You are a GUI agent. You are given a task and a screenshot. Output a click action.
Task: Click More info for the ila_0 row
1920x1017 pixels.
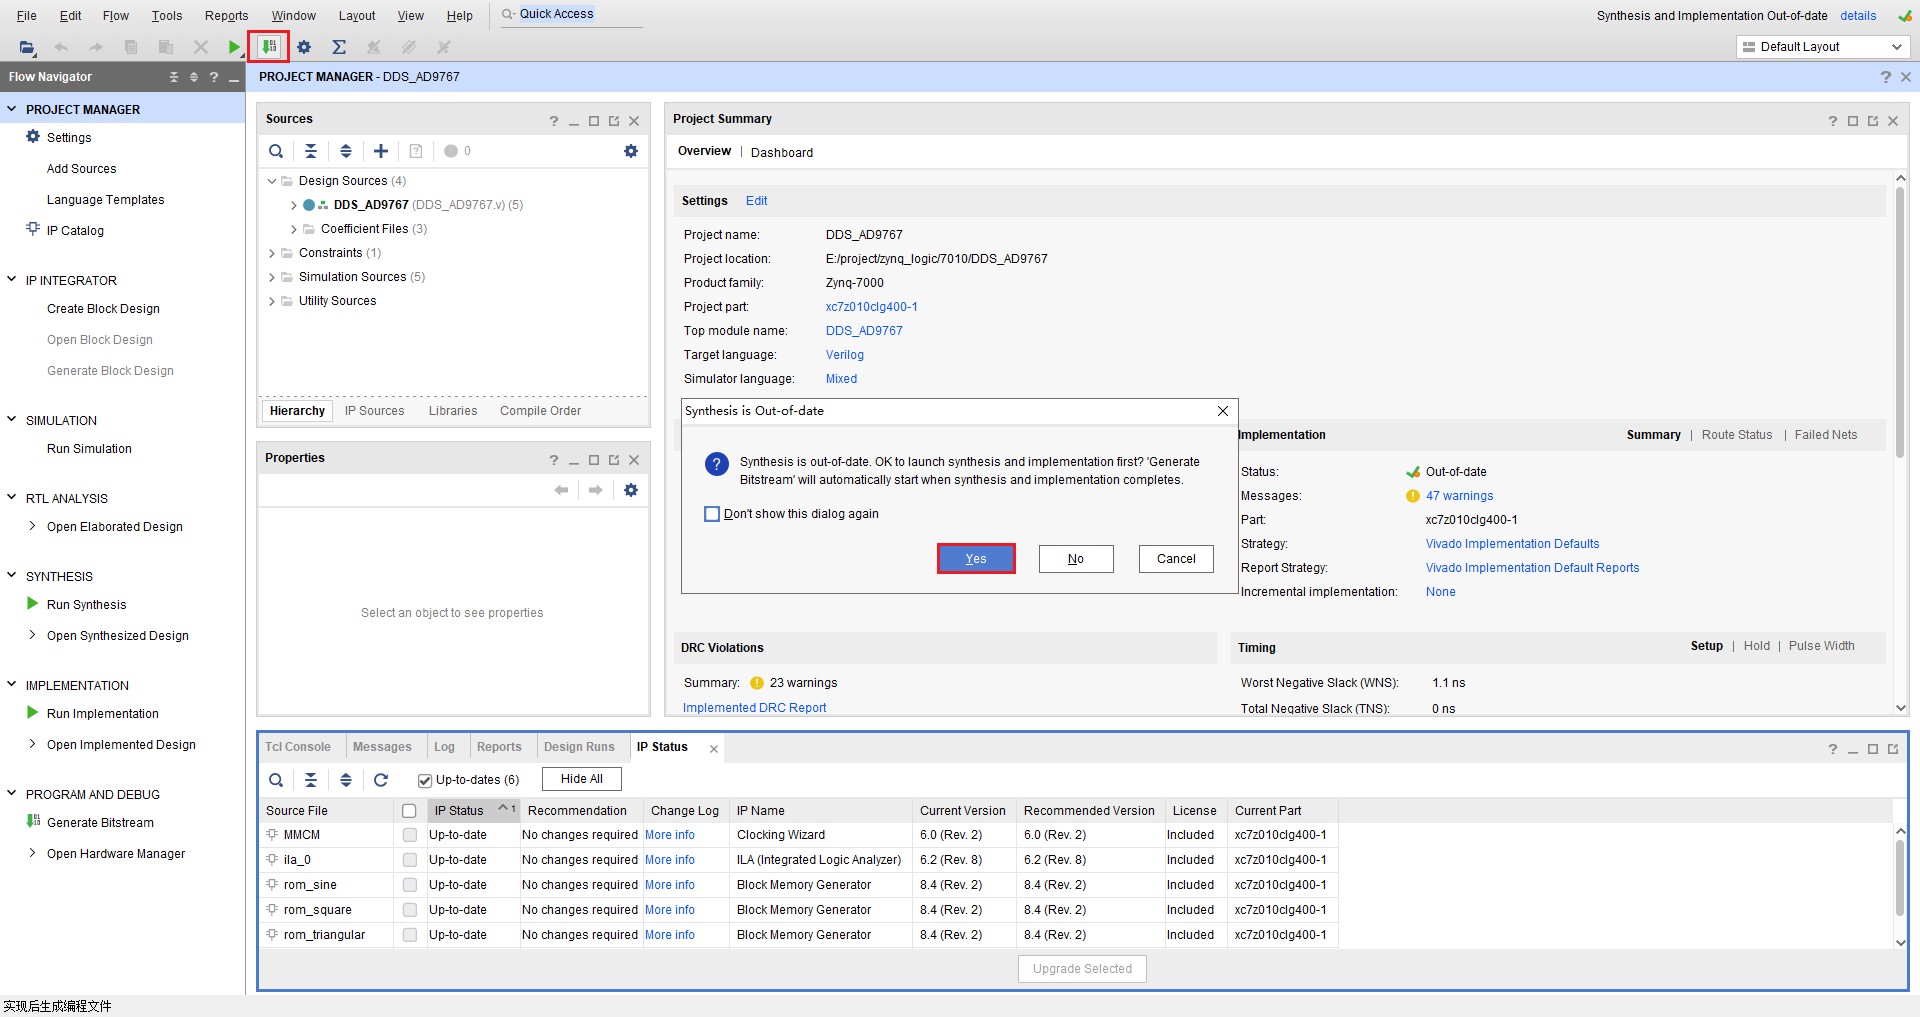[x=670, y=860]
